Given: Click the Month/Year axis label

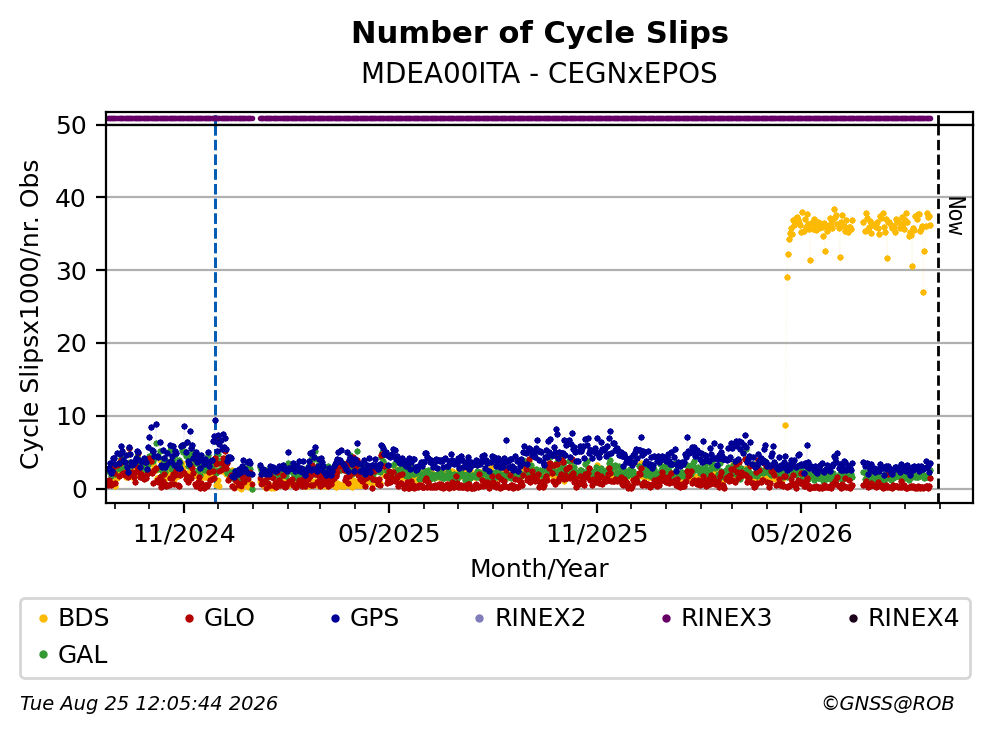Looking at the screenshot, I should point(539,569).
